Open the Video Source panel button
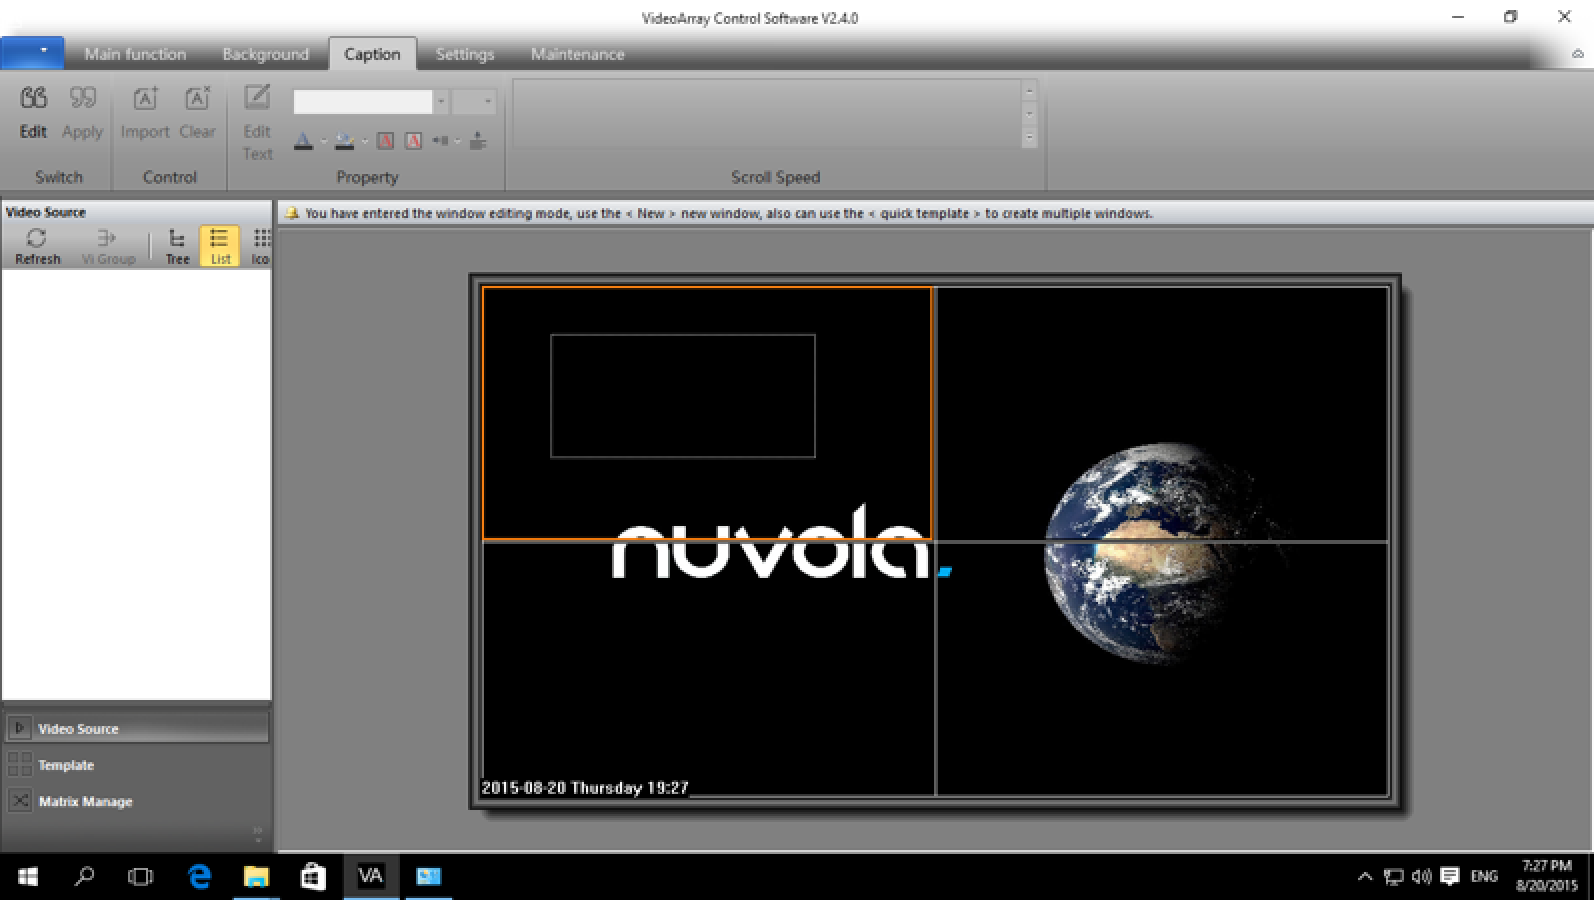Image resolution: width=1594 pixels, height=900 pixels. point(137,728)
